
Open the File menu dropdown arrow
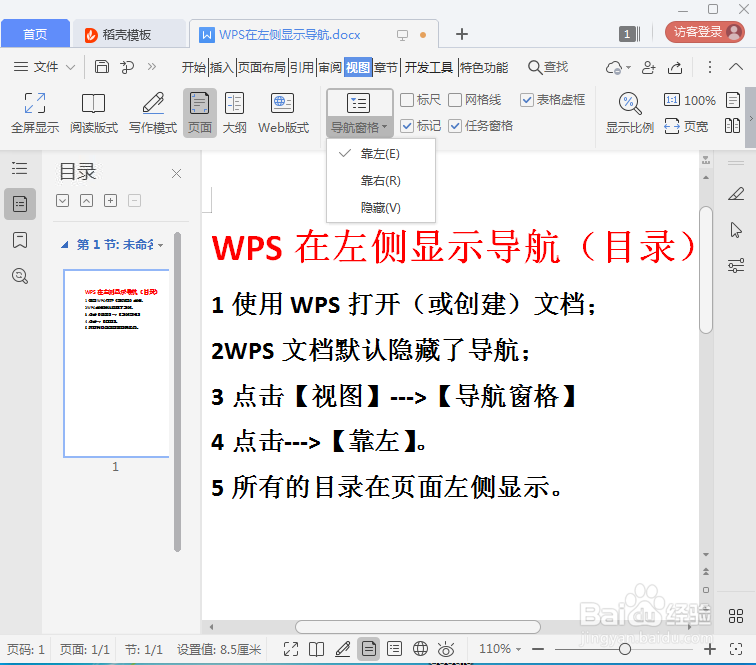pyautogui.click(x=70, y=67)
